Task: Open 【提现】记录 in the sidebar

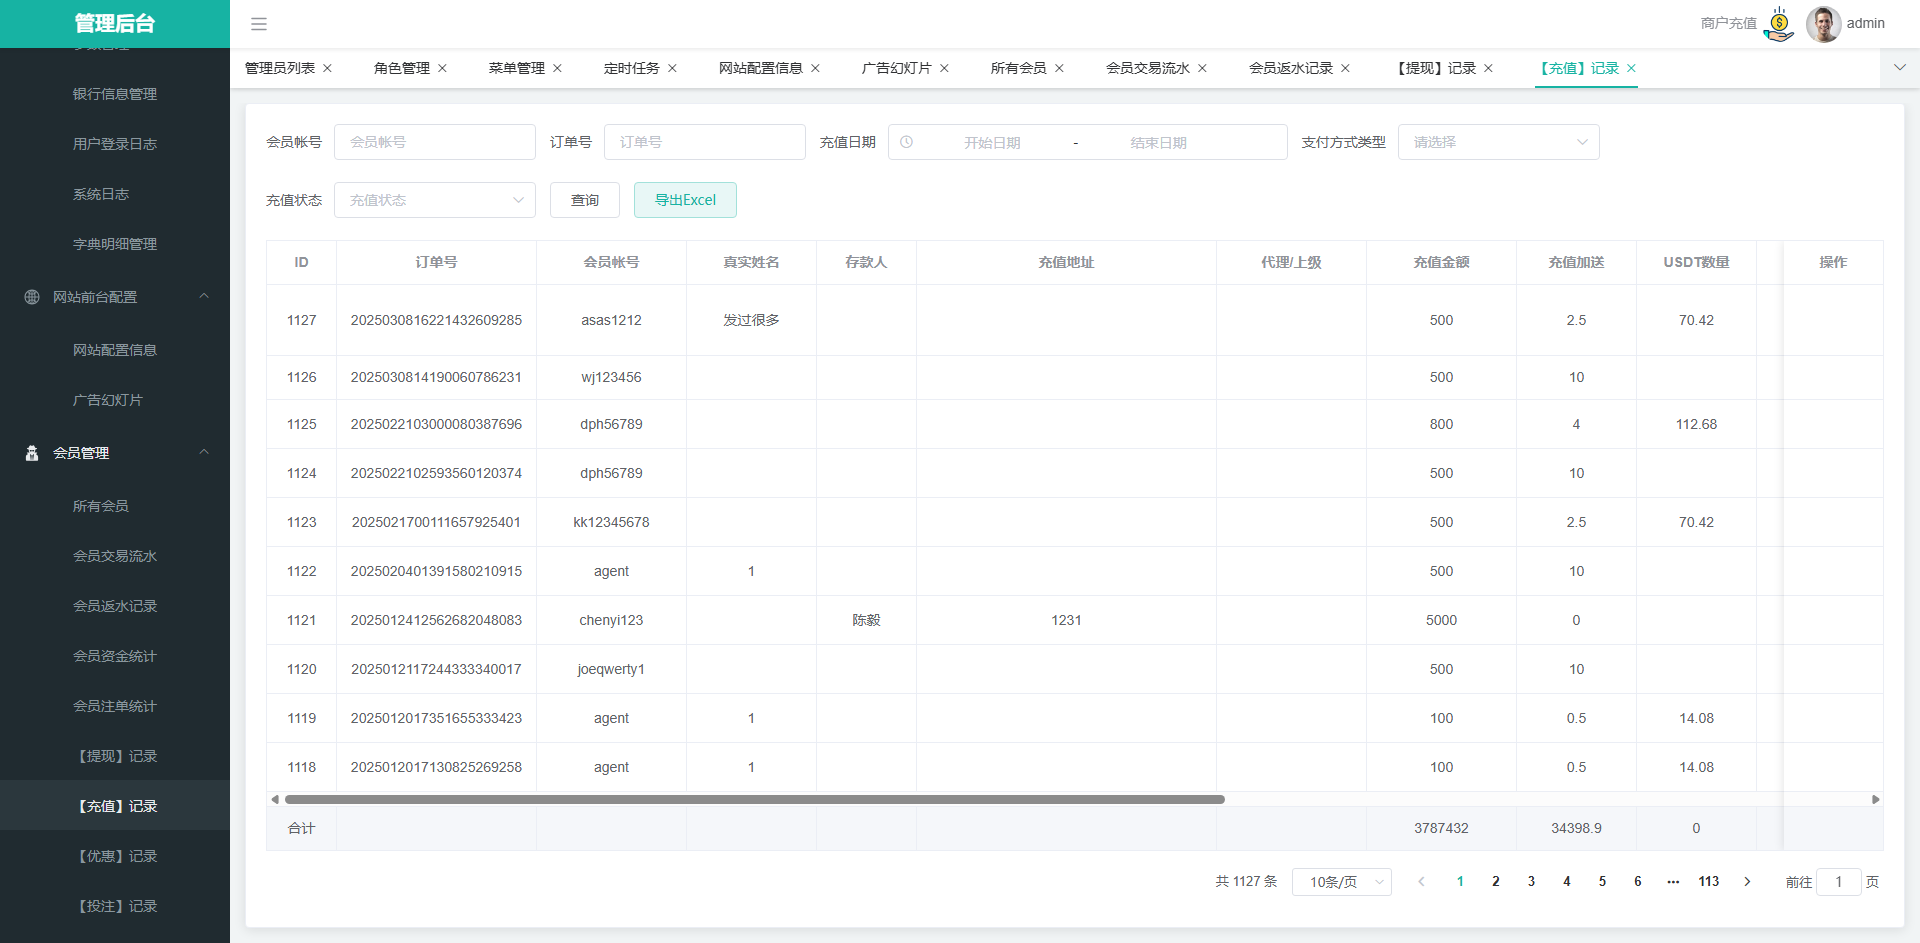Action: tap(117, 756)
